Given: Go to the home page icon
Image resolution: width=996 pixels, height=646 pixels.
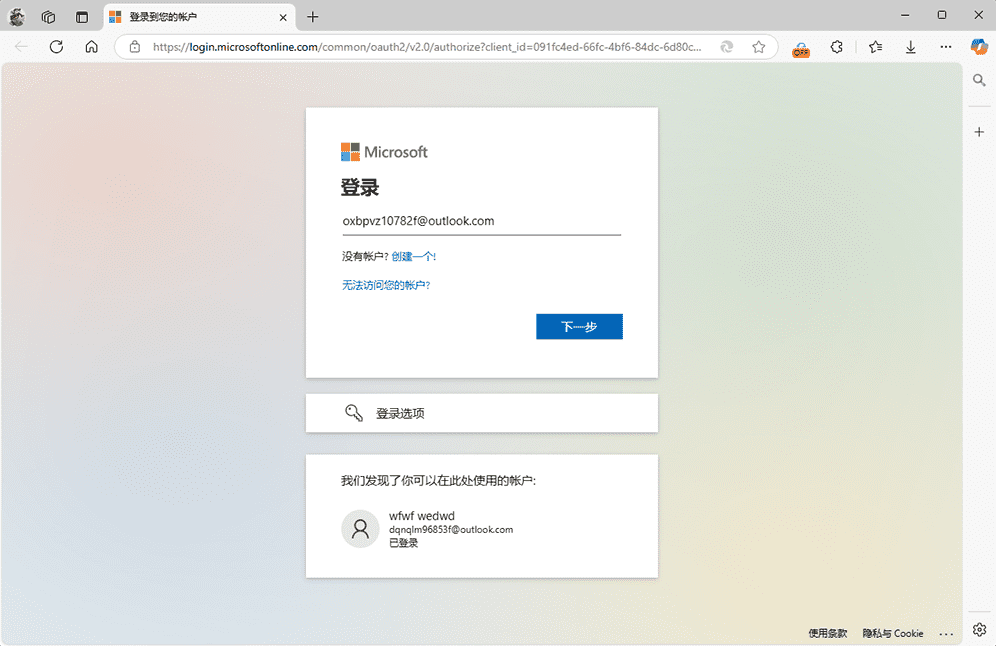Looking at the screenshot, I should pyautogui.click(x=91, y=47).
